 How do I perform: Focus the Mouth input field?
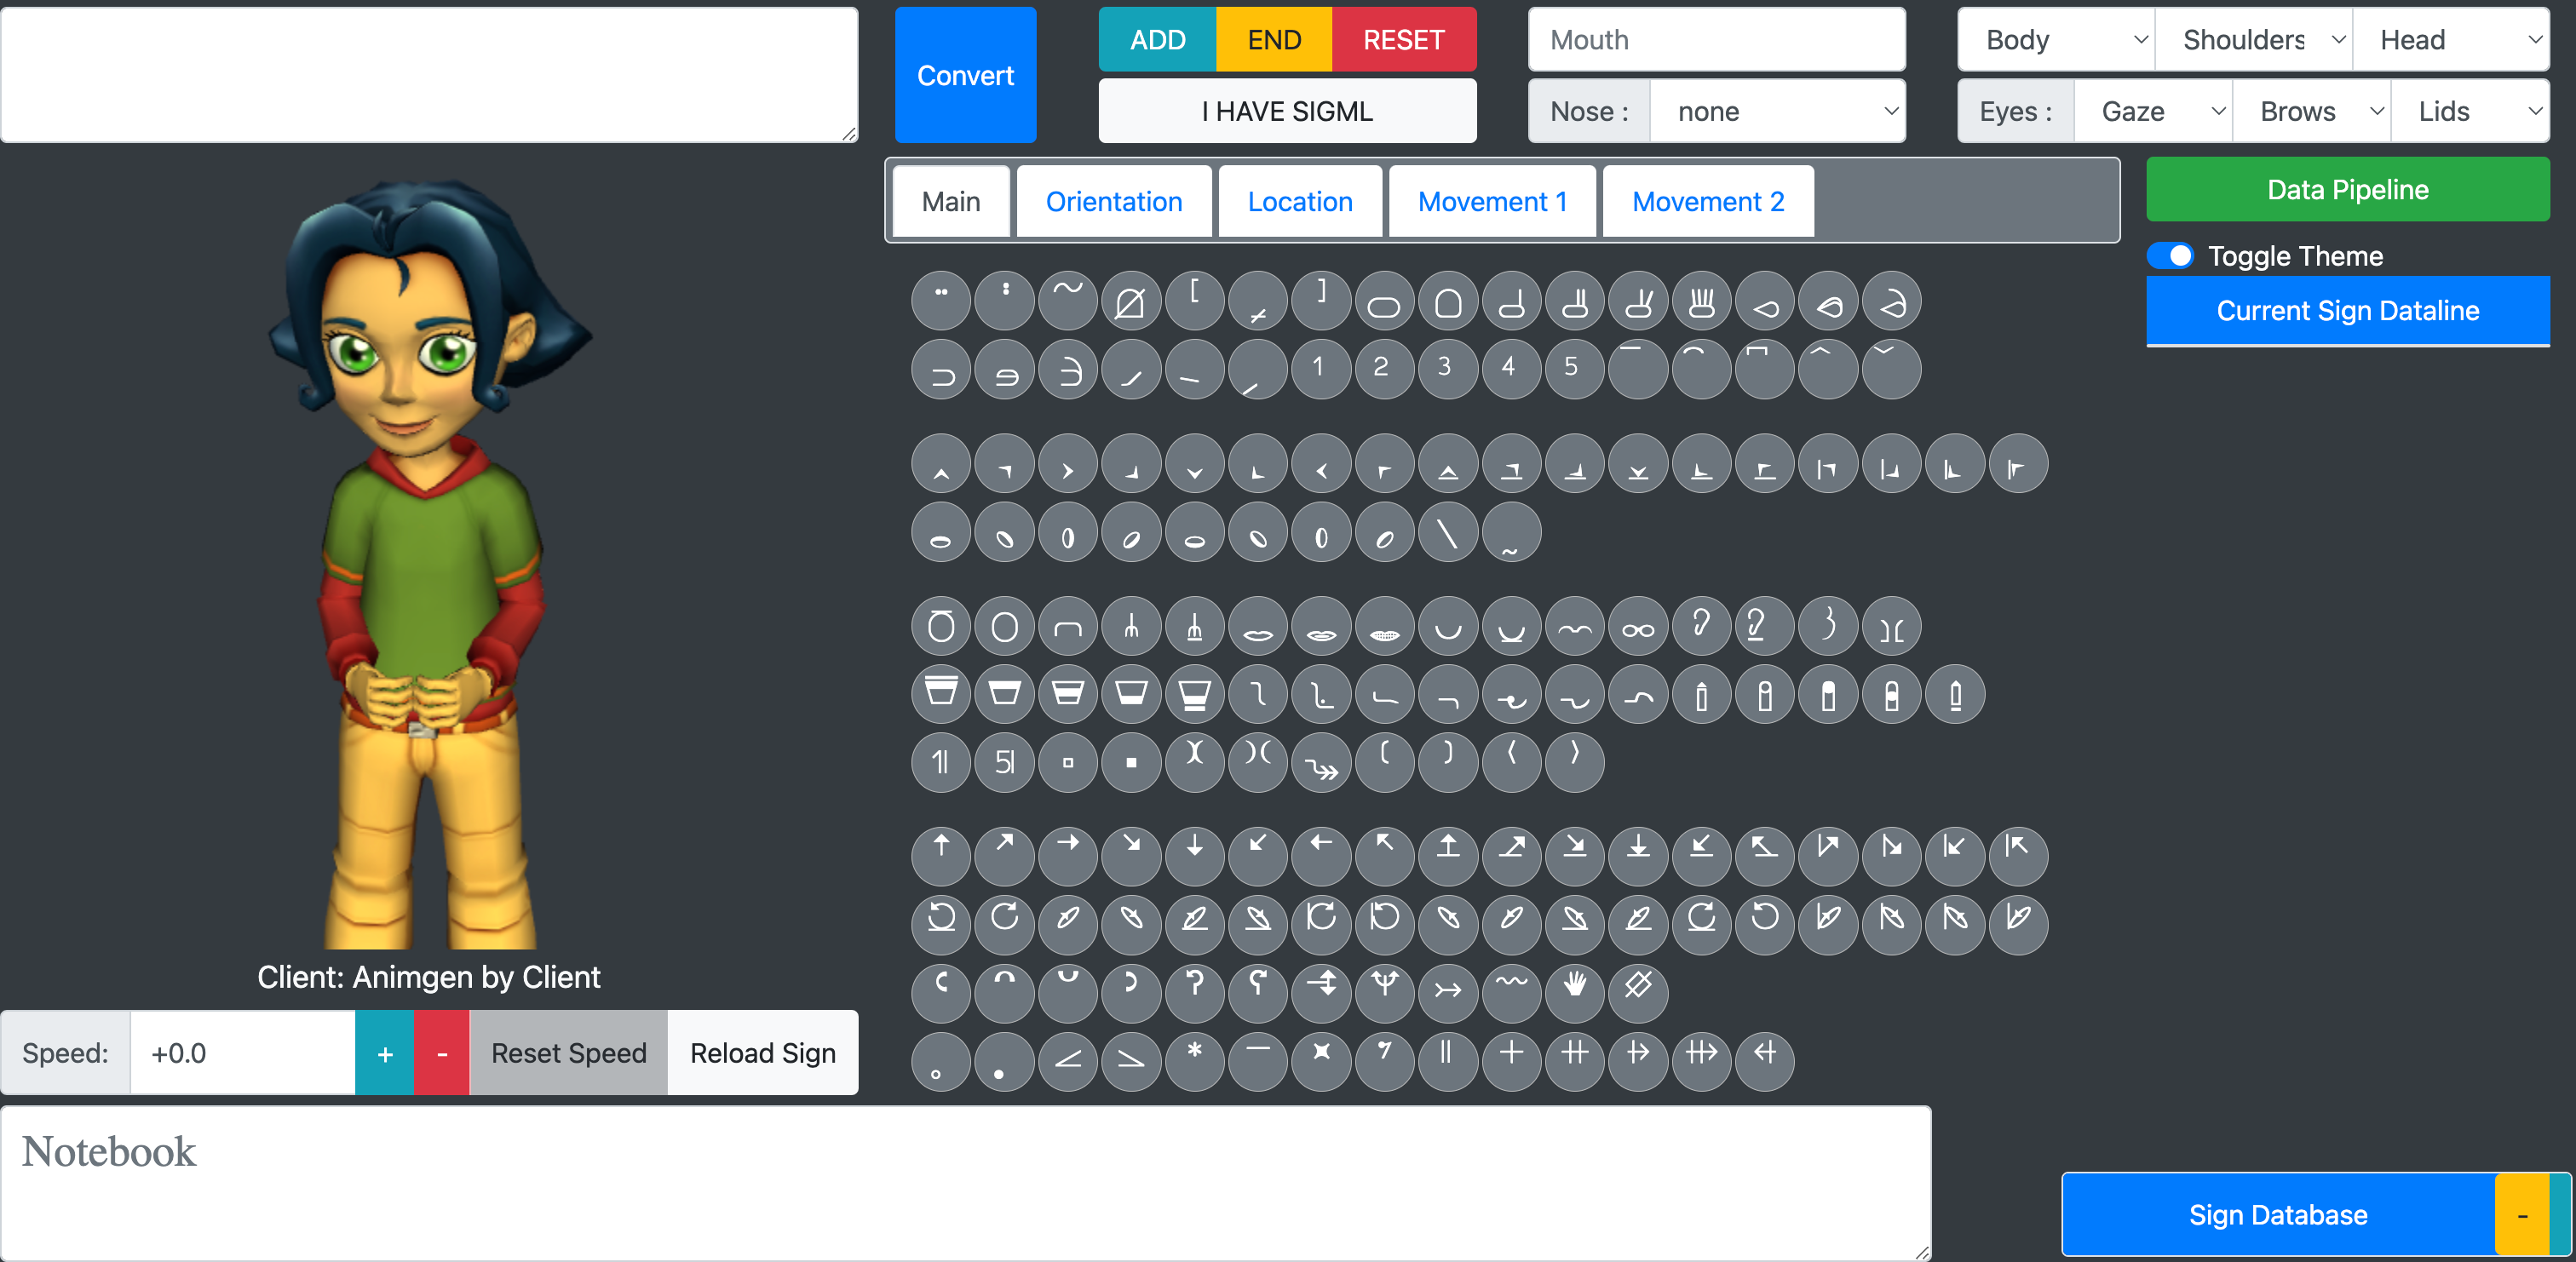pyautogui.click(x=1717, y=40)
